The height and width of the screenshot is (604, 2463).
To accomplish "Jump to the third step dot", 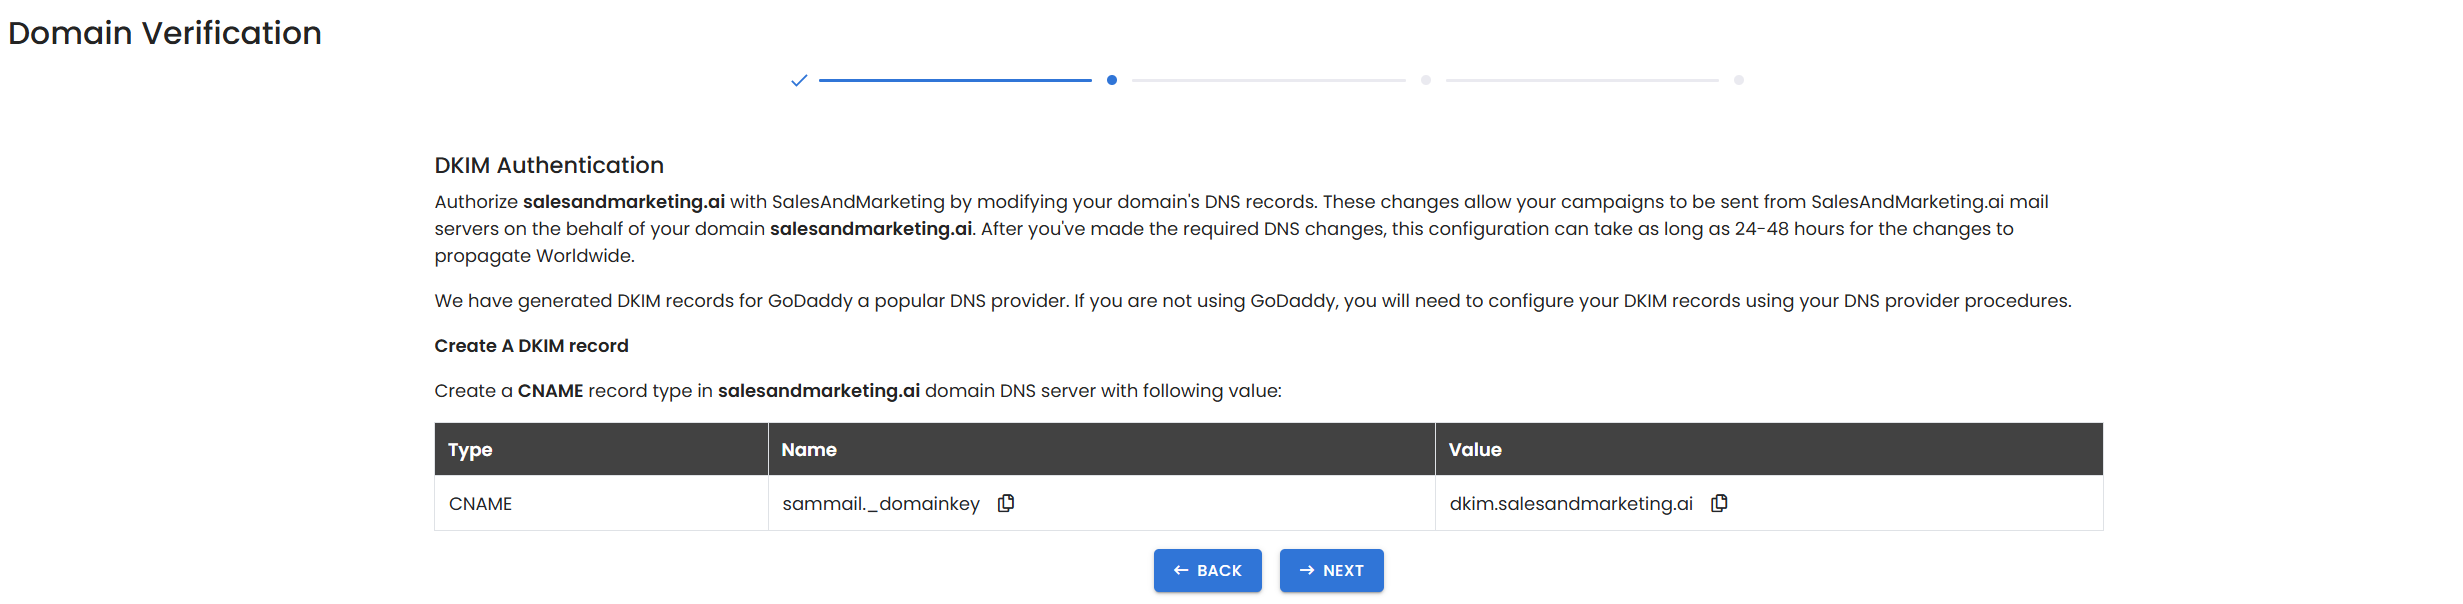I will [1426, 80].
